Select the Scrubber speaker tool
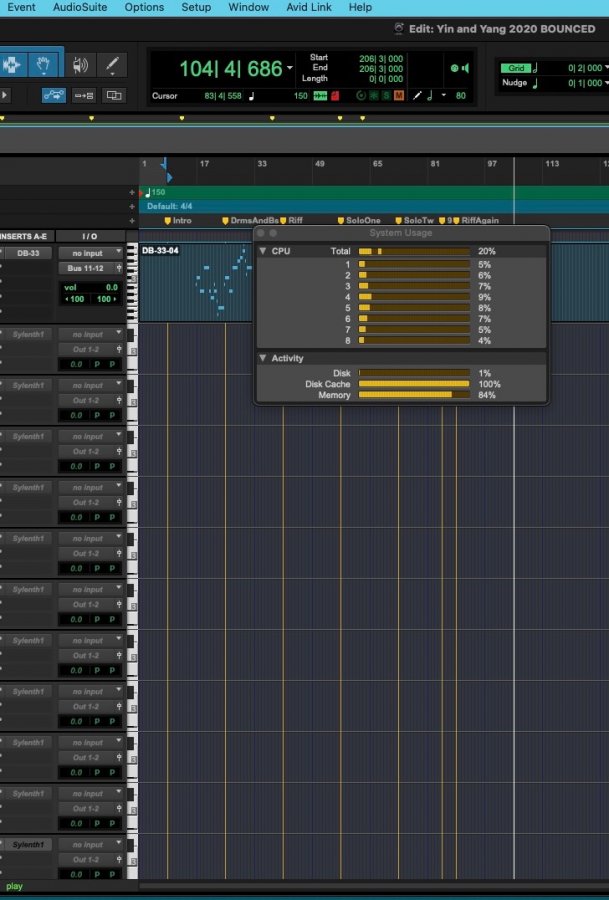This screenshot has width=609, height=900. pos(80,66)
